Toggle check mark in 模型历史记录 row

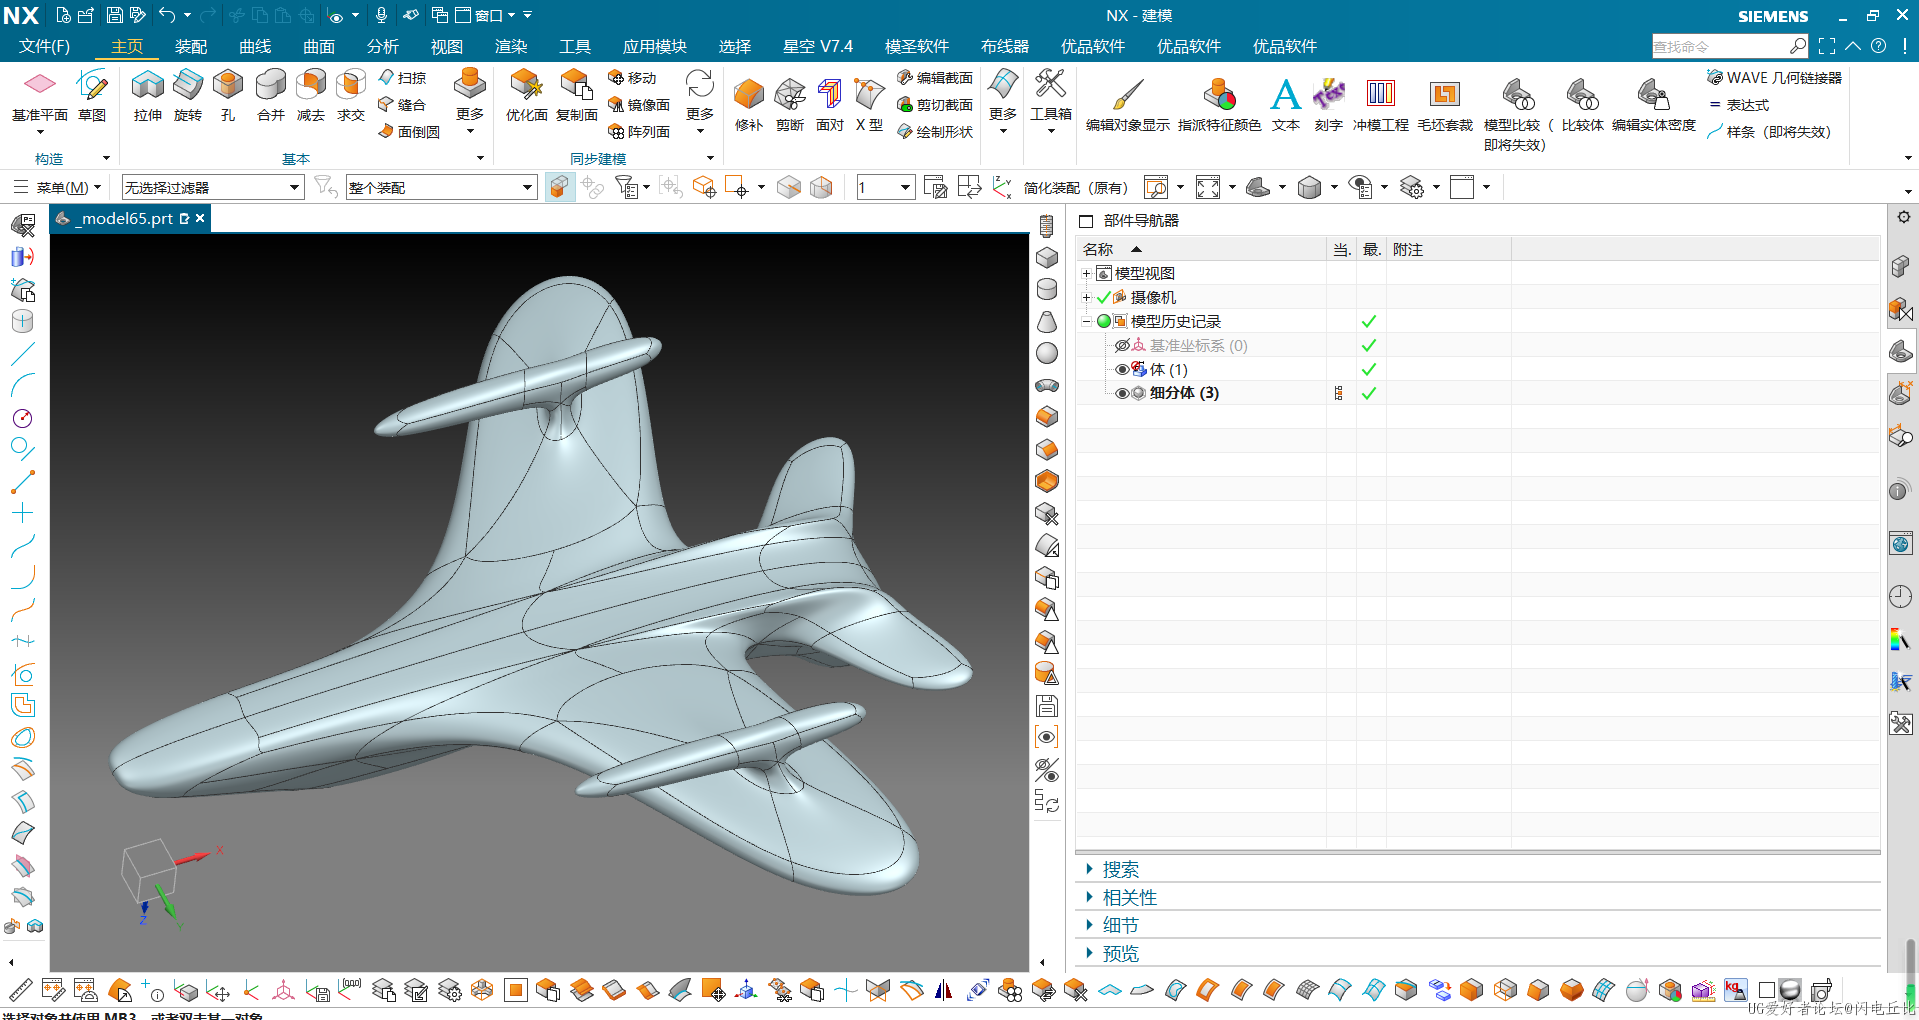[x=1369, y=321]
